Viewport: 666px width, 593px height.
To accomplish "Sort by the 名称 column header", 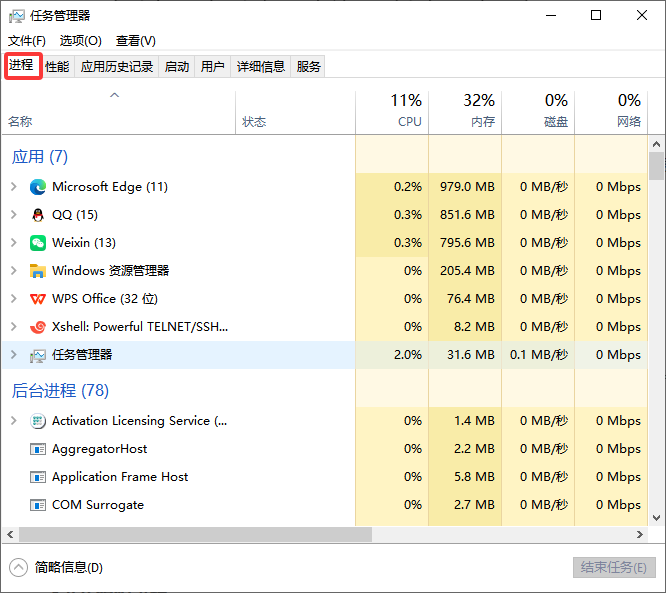I will (119, 113).
